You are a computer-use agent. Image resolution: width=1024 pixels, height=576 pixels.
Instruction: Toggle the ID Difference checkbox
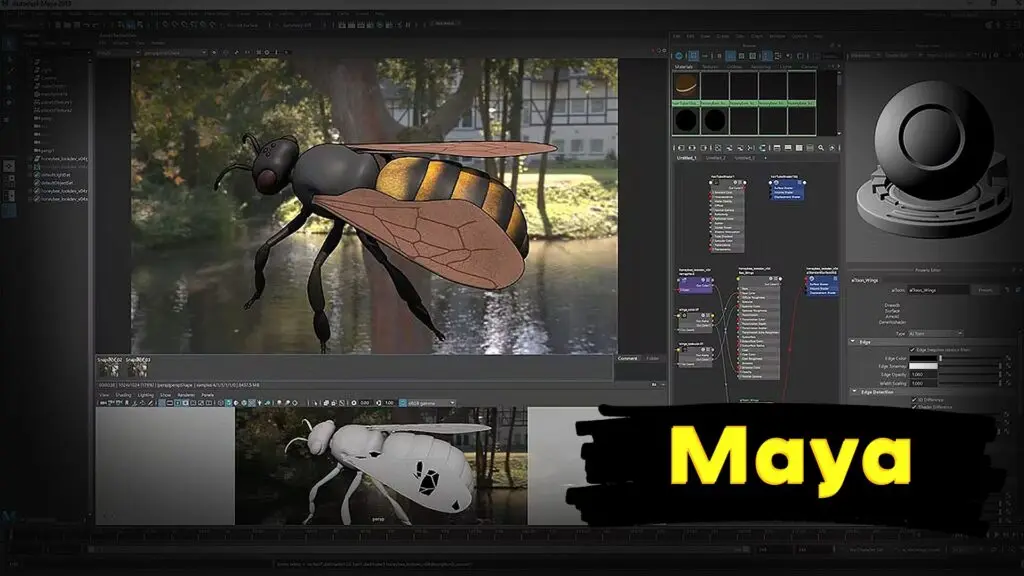pos(914,400)
